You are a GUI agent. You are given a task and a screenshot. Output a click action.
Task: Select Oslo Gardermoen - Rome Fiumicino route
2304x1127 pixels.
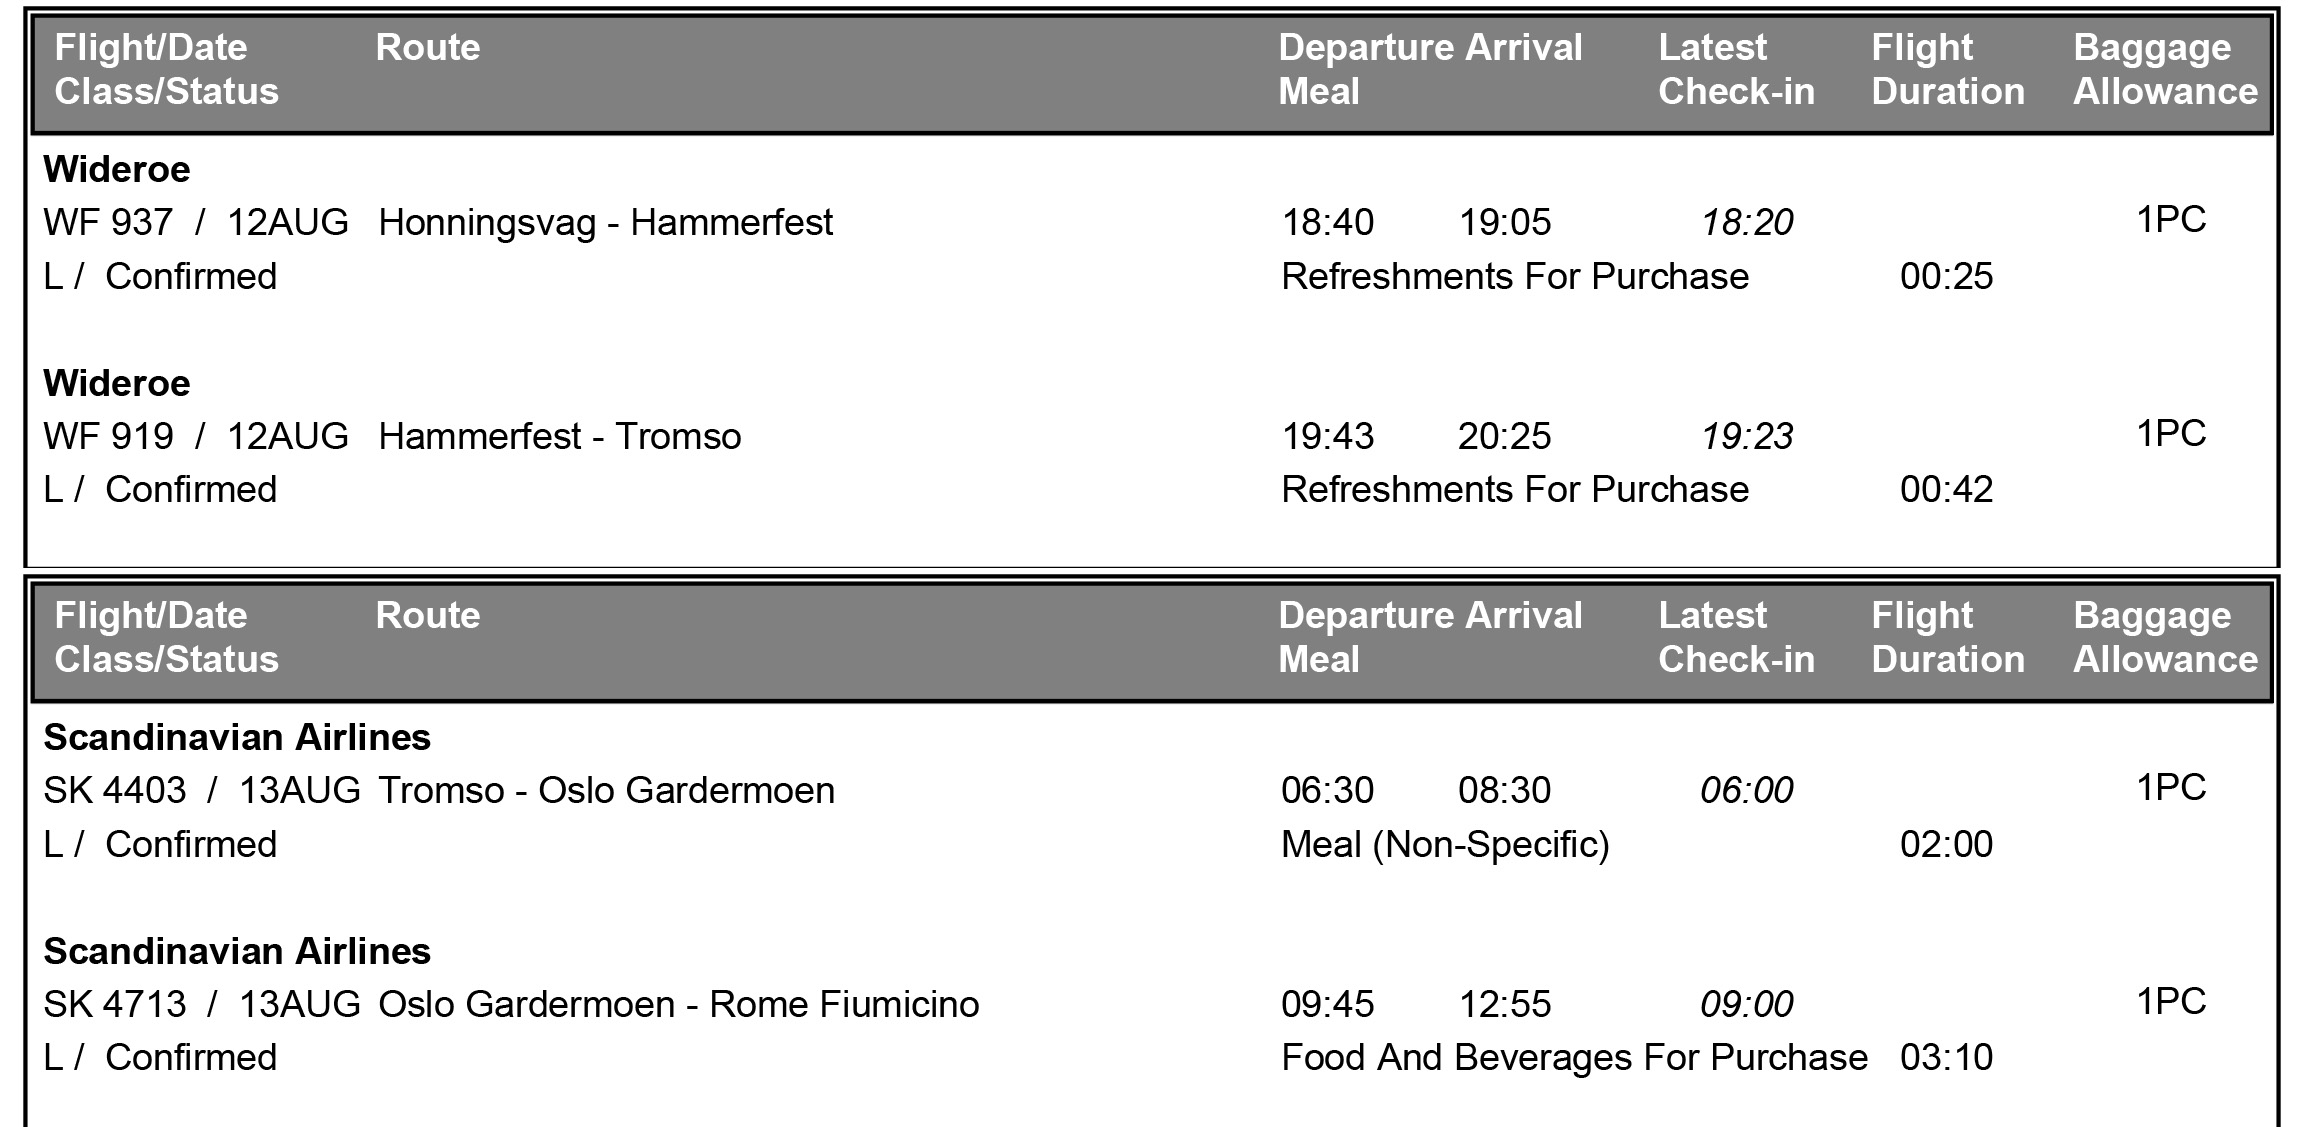click(x=678, y=1004)
